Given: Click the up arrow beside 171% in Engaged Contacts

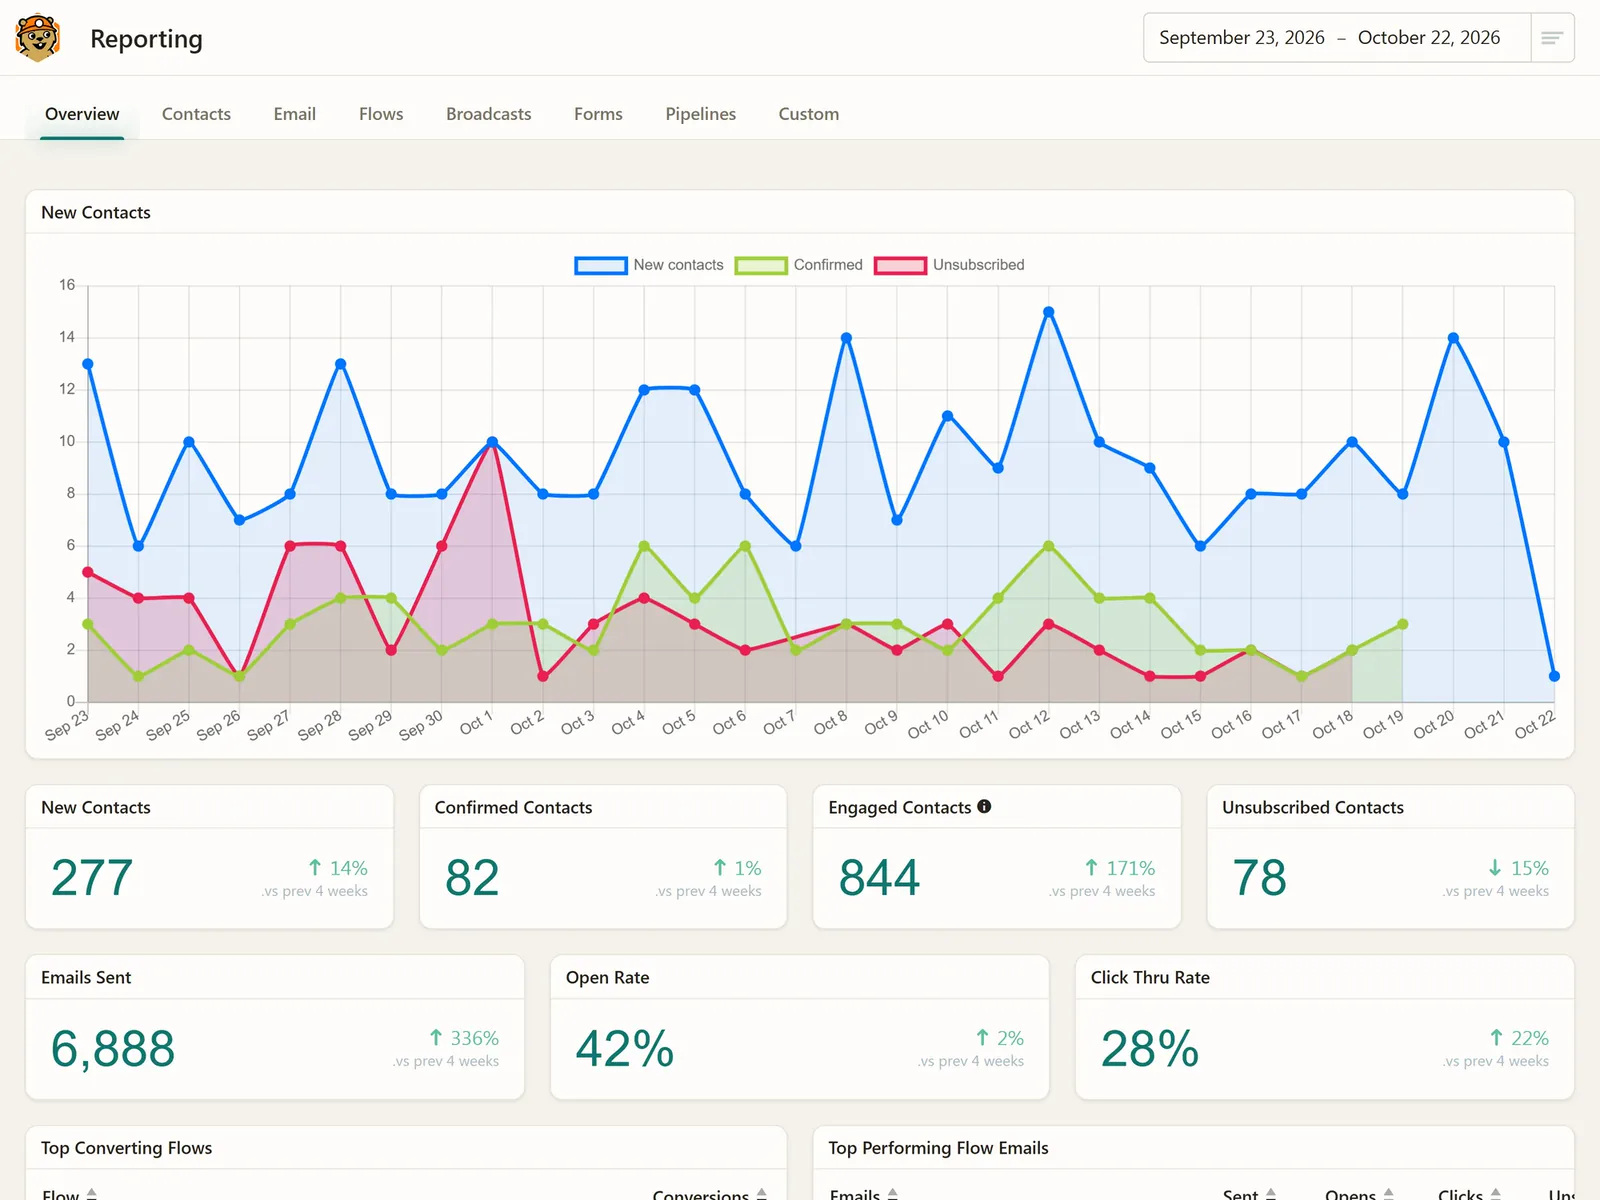Looking at the screenshot, I should click(1091, 868).
